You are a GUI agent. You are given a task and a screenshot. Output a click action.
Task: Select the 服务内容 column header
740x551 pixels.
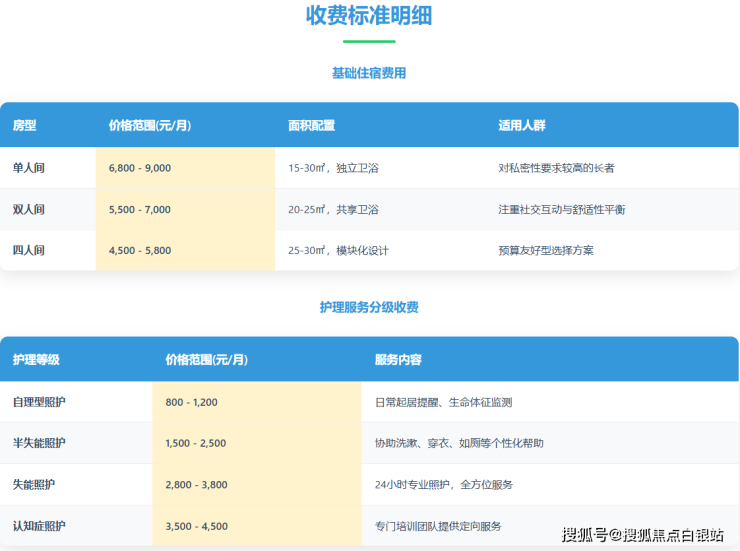click(397, 359)
